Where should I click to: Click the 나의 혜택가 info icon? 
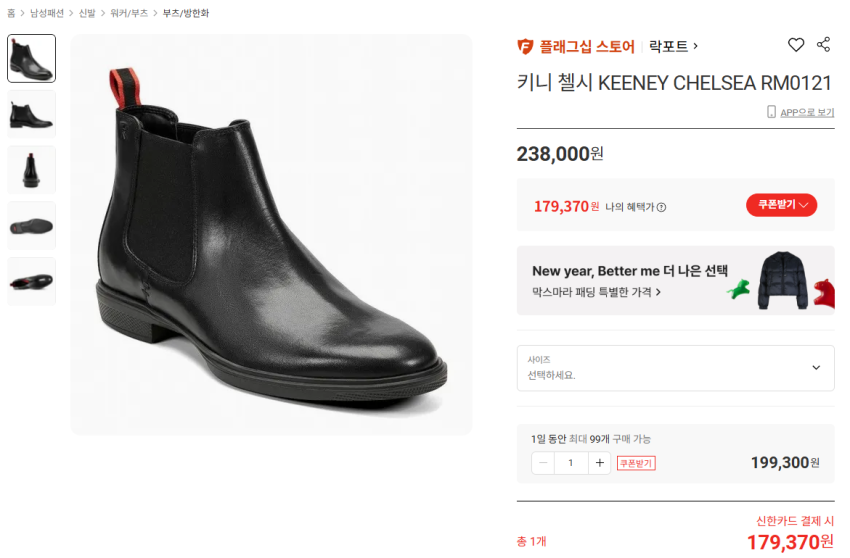(661, 207)
